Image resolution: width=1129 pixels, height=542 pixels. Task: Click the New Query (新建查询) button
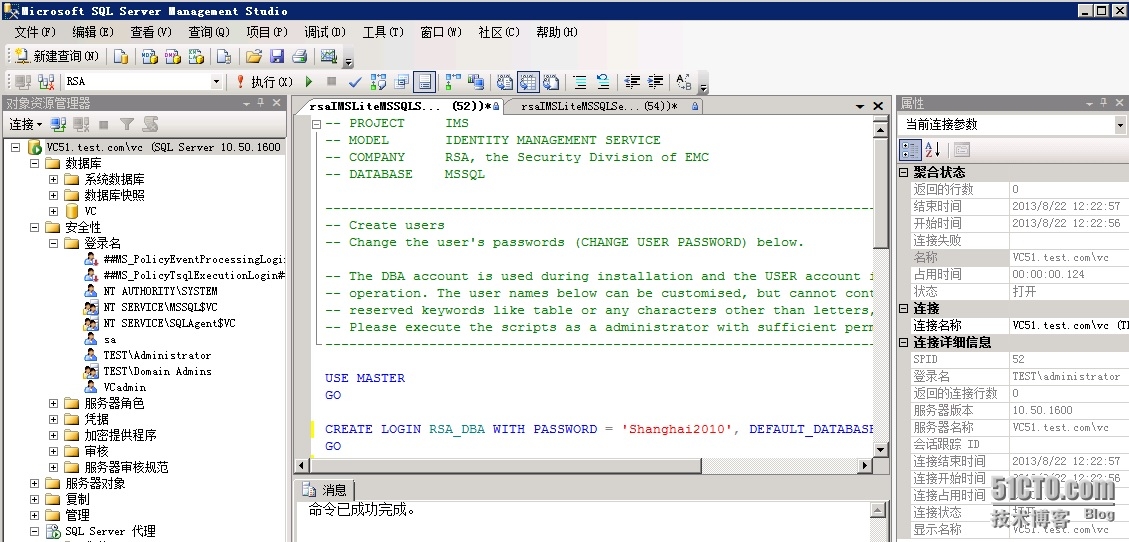click(57, 56)
